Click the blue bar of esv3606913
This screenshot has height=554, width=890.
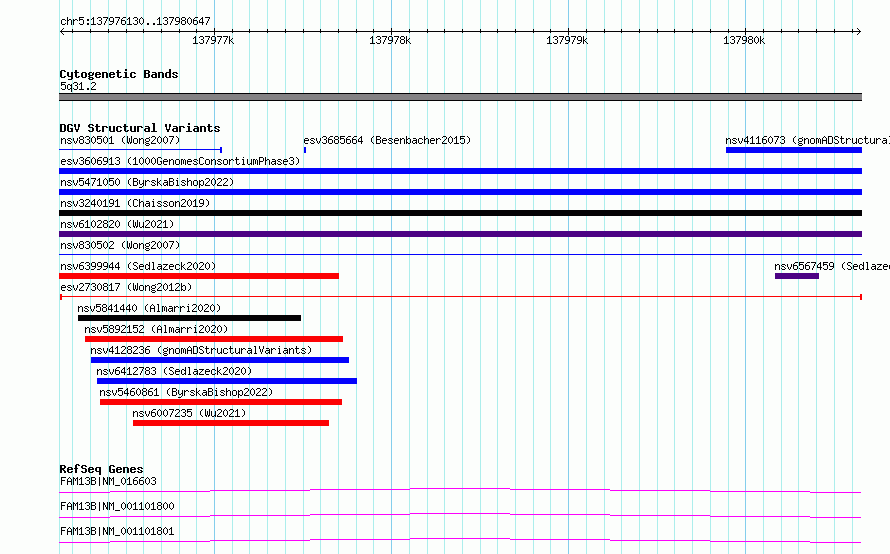[x=460, y=171]
